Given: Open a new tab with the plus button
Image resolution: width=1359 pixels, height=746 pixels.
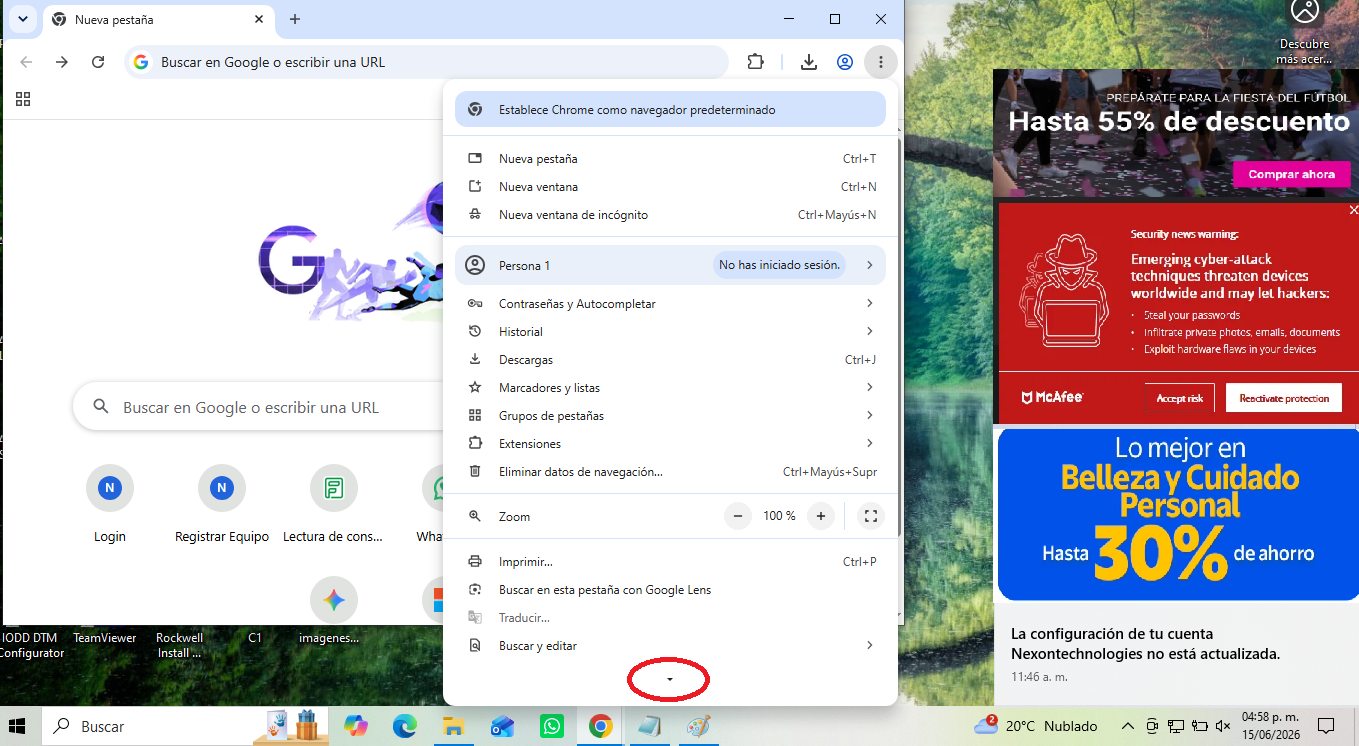Looking at the screenshot, I should tap(295, 19).
